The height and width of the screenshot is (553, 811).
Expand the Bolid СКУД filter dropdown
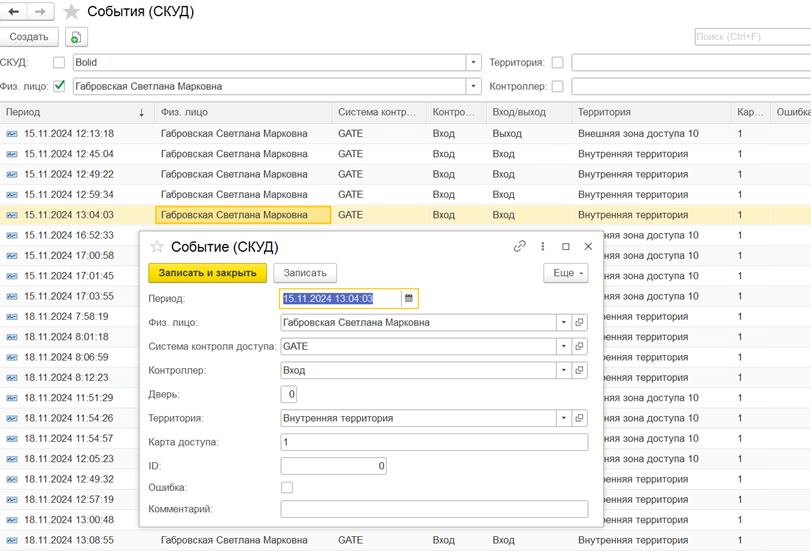pyautogui.click(x=474, y=62)
